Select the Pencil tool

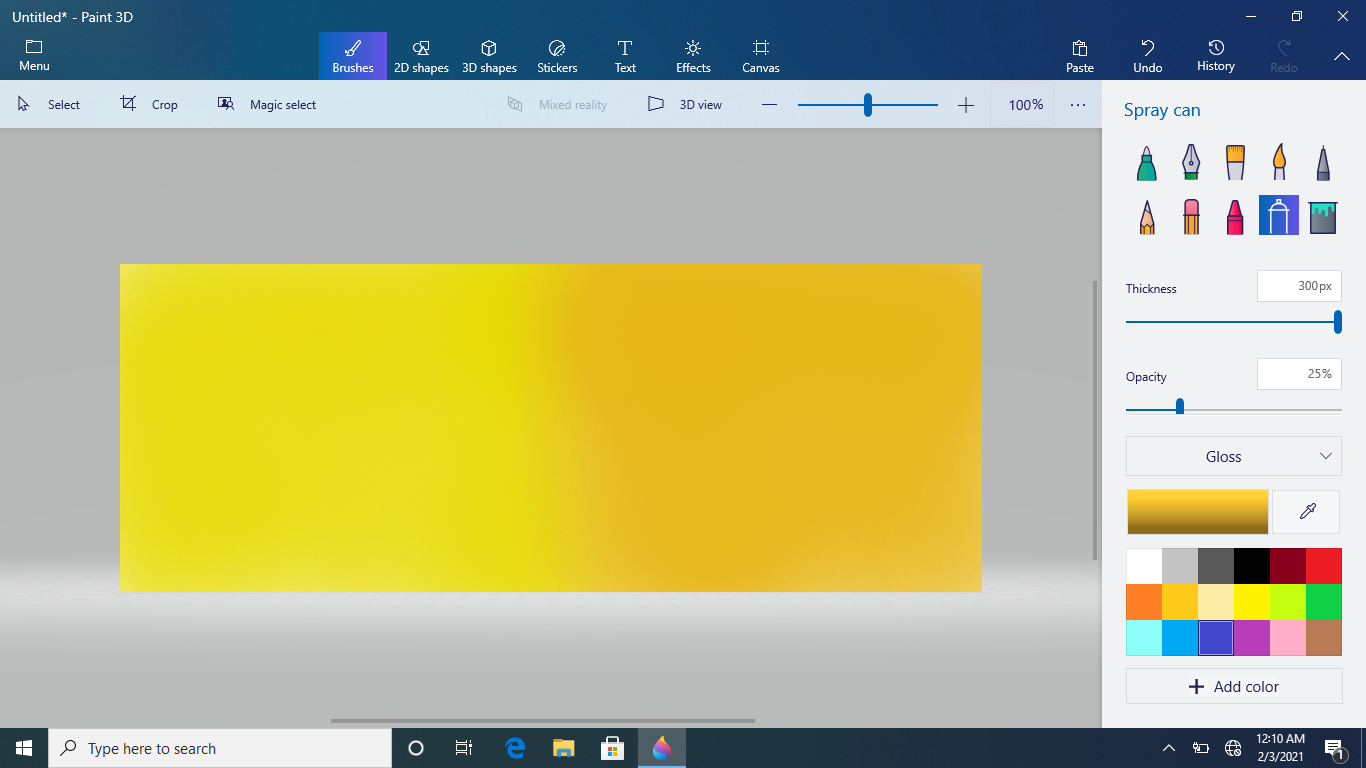click(1146, 216)
